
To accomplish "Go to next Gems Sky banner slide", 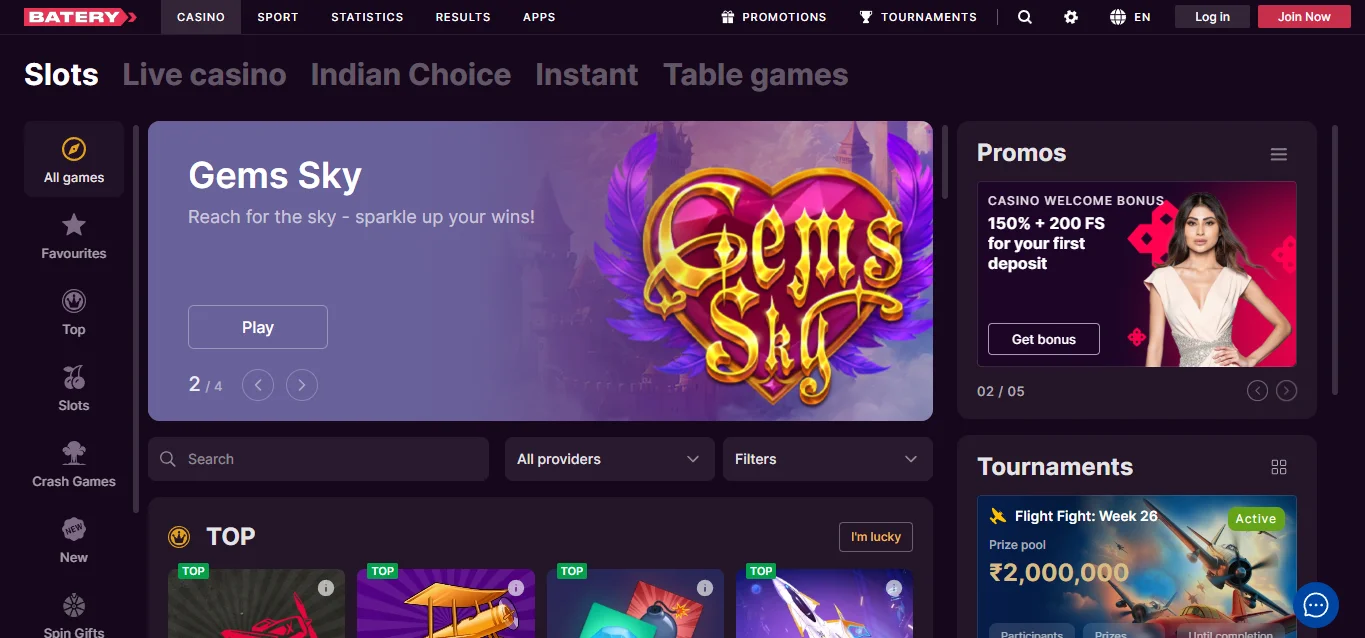I will click(x=302, y=385).
